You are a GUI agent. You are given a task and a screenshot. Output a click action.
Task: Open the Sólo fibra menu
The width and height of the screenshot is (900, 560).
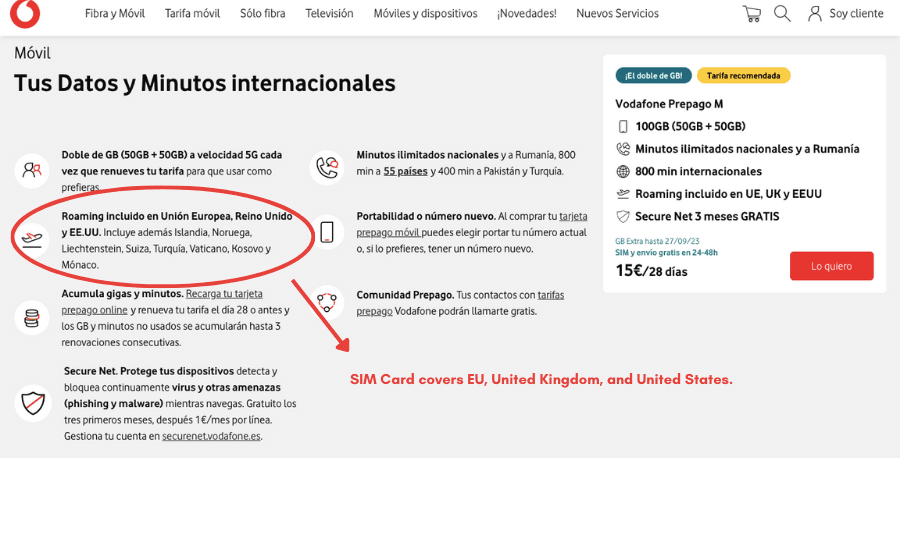[262, 13]
